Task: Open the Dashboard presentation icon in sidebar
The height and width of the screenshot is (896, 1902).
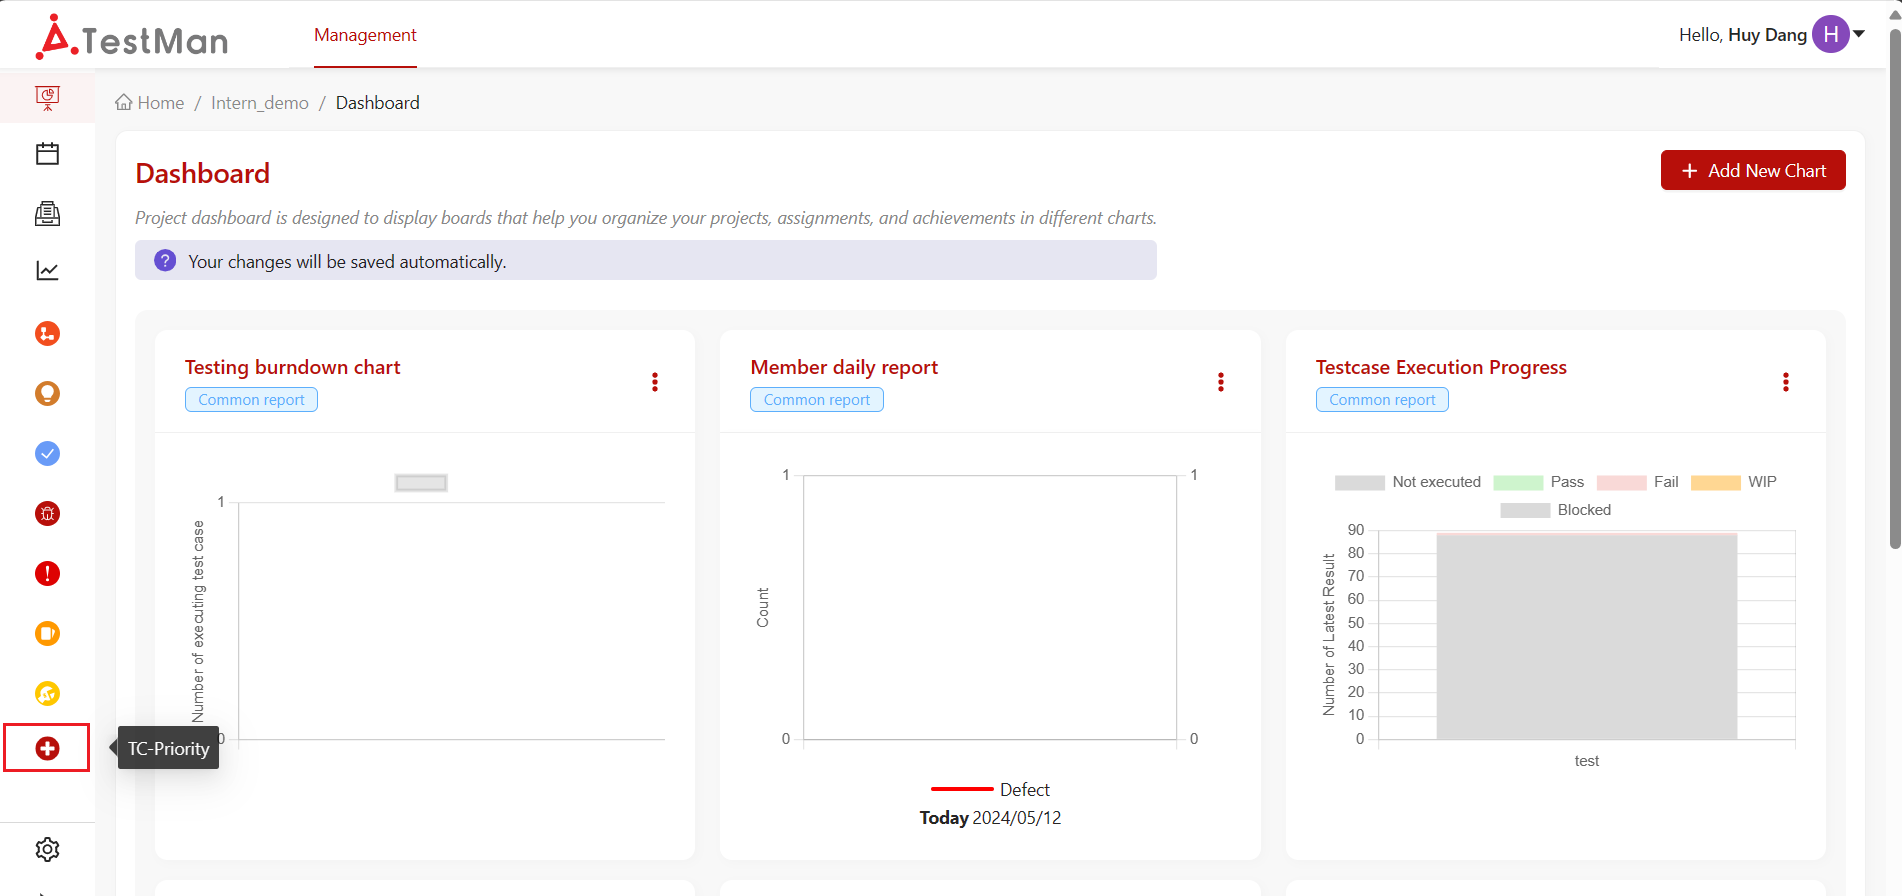Action: [47, 97]
